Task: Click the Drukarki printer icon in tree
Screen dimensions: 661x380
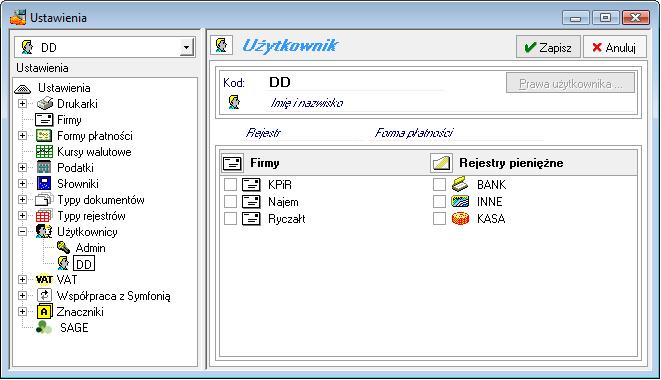Action: pos(45,103)
